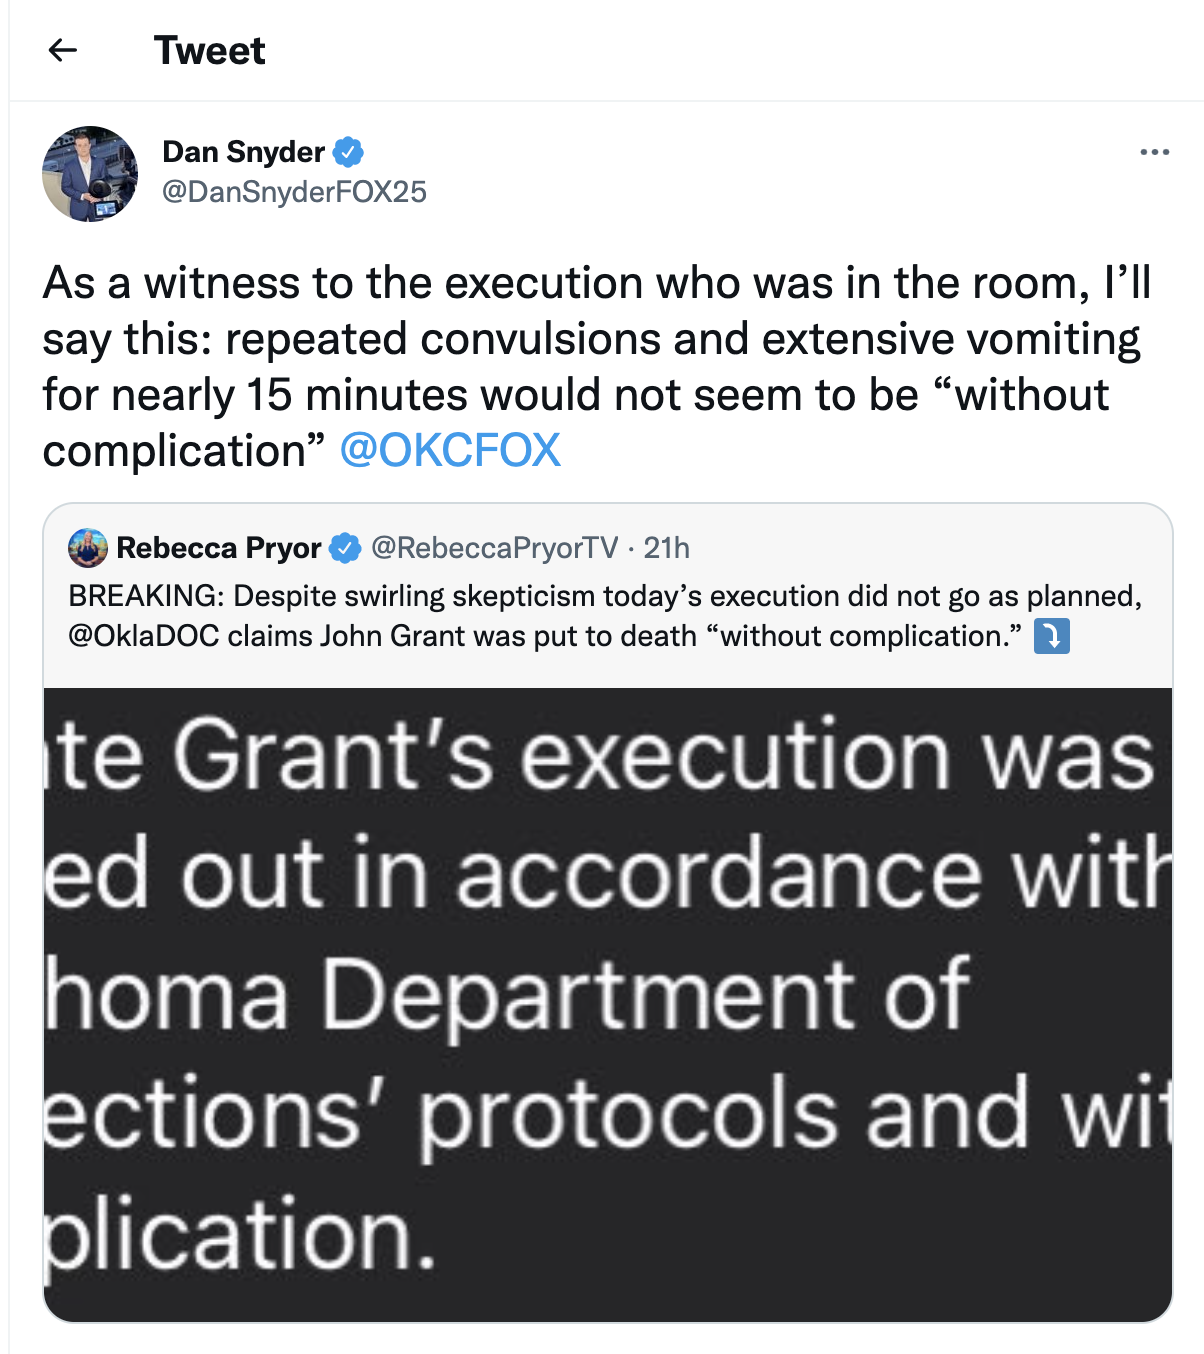
Task: Go back using the left arrow
Action: coord(63,50)
